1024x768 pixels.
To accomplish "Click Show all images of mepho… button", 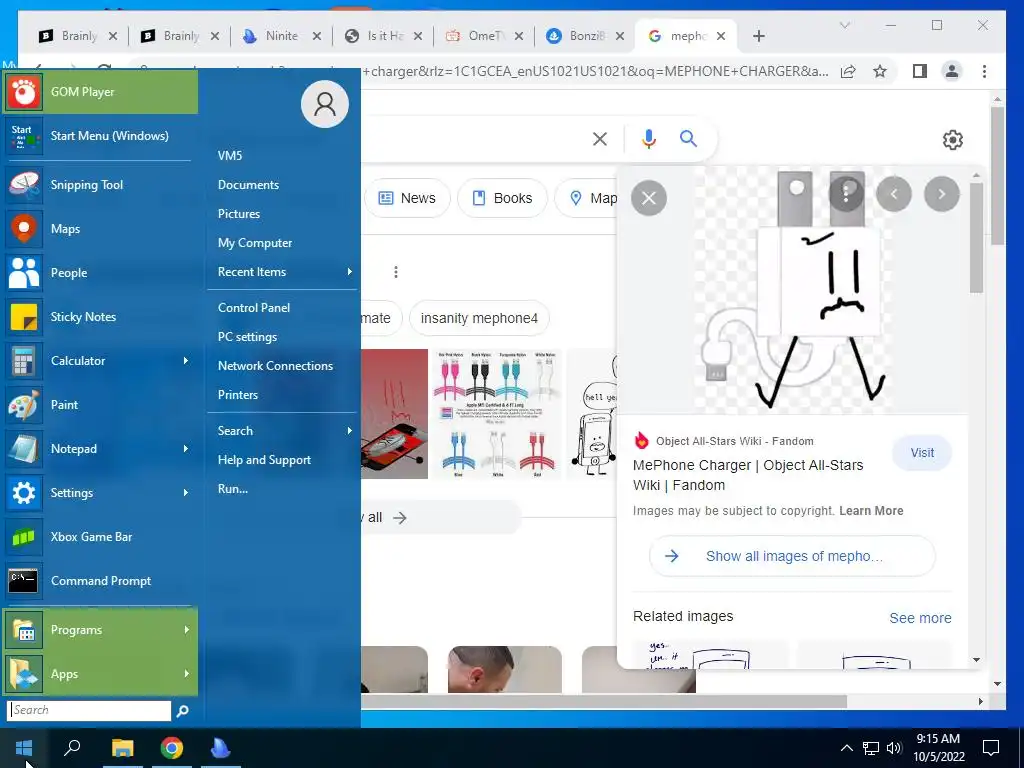I will 792,556.
